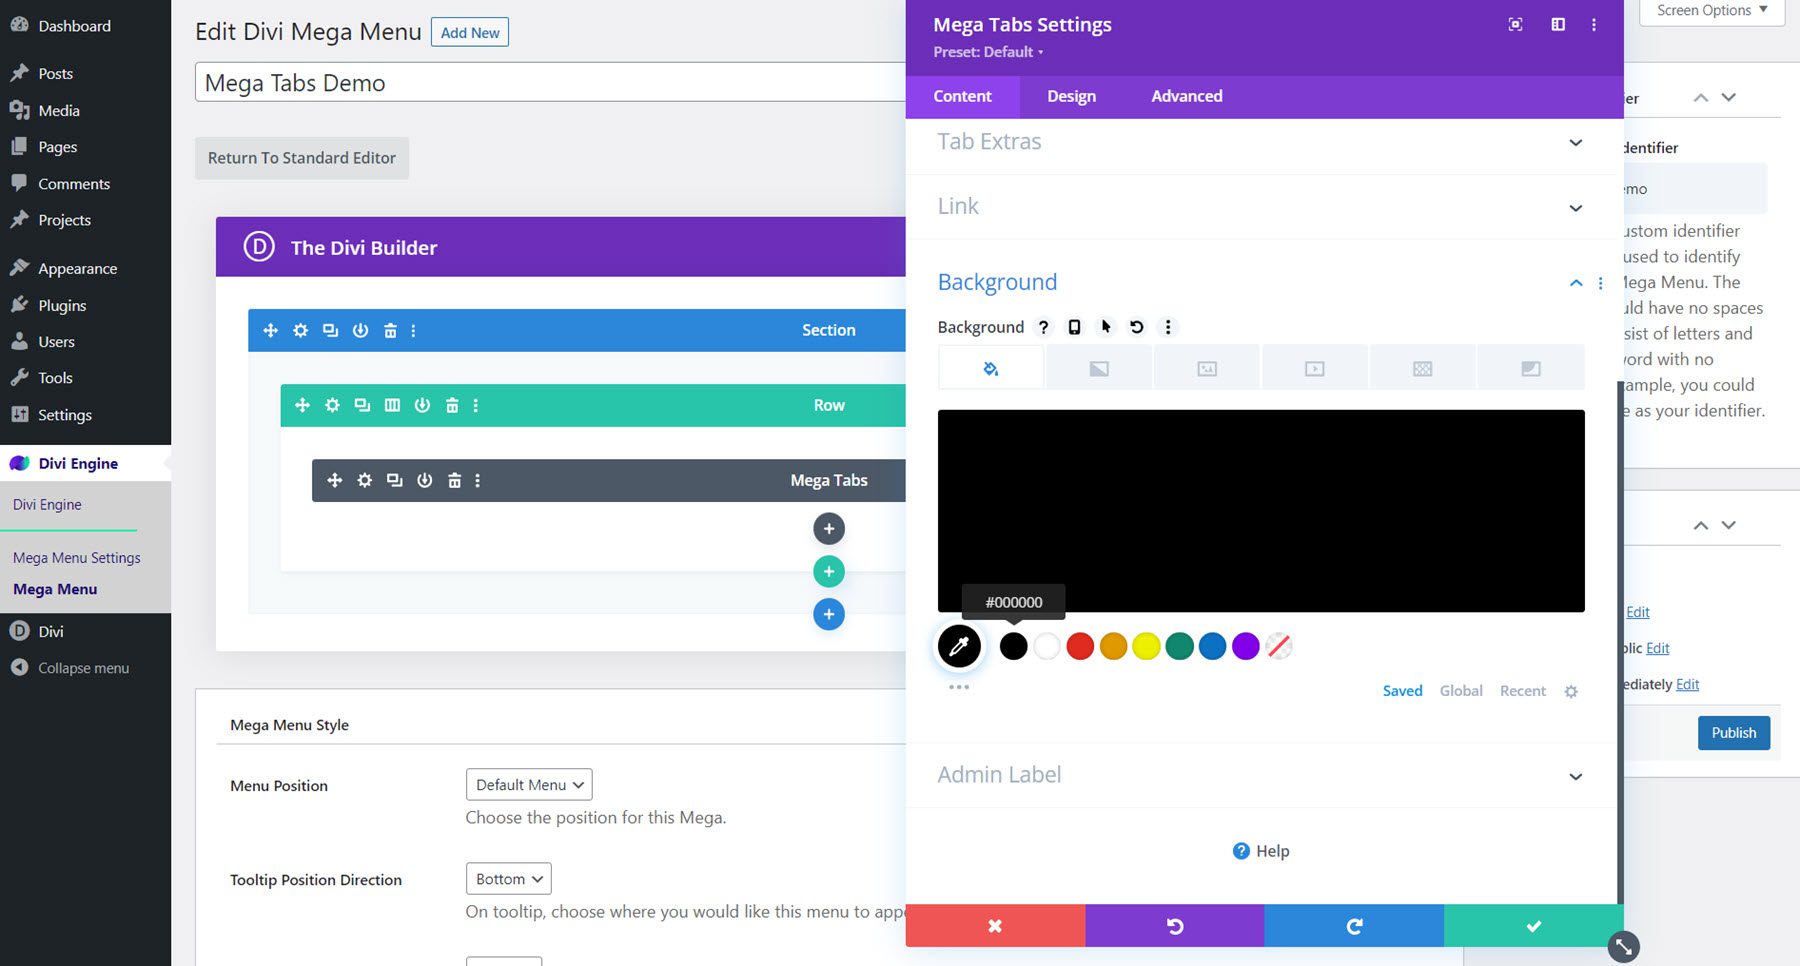Click Return To Standard Editor

[x=302, y=158]
